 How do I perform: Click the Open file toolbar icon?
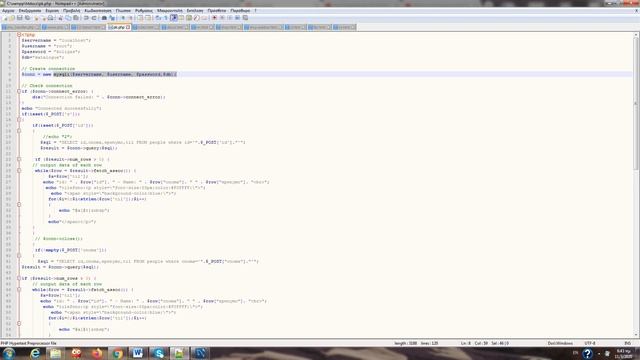click(12, 18)
